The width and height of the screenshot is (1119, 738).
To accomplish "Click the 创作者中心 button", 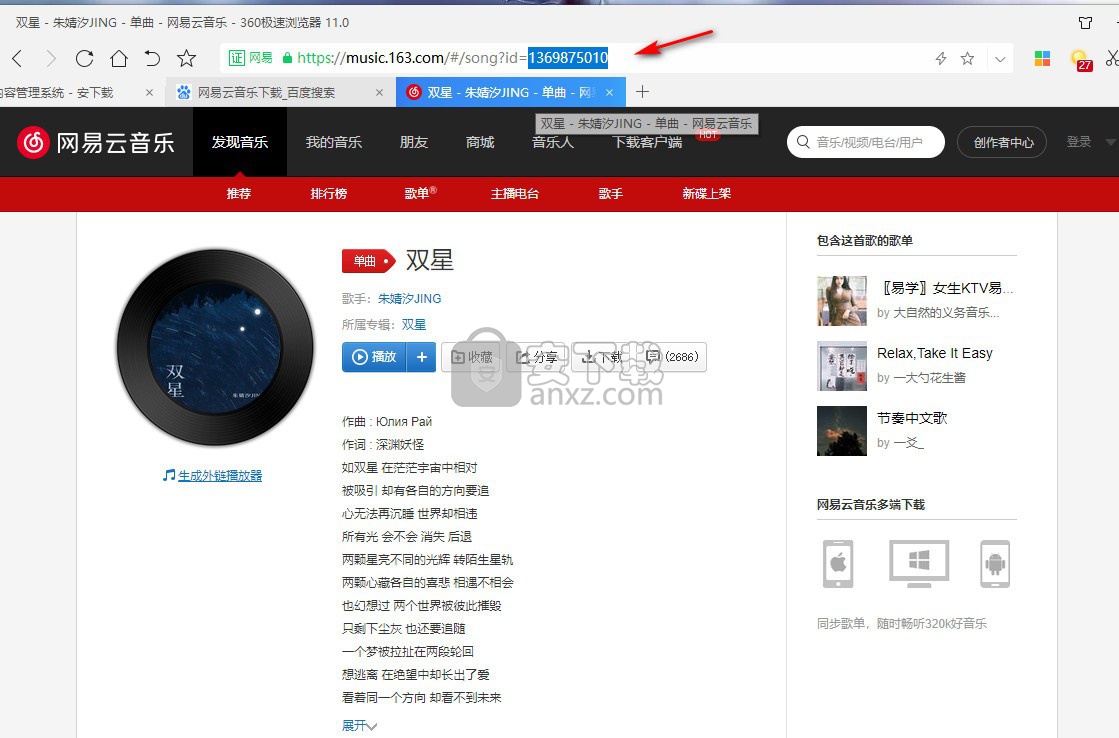I will [1003, 142].
